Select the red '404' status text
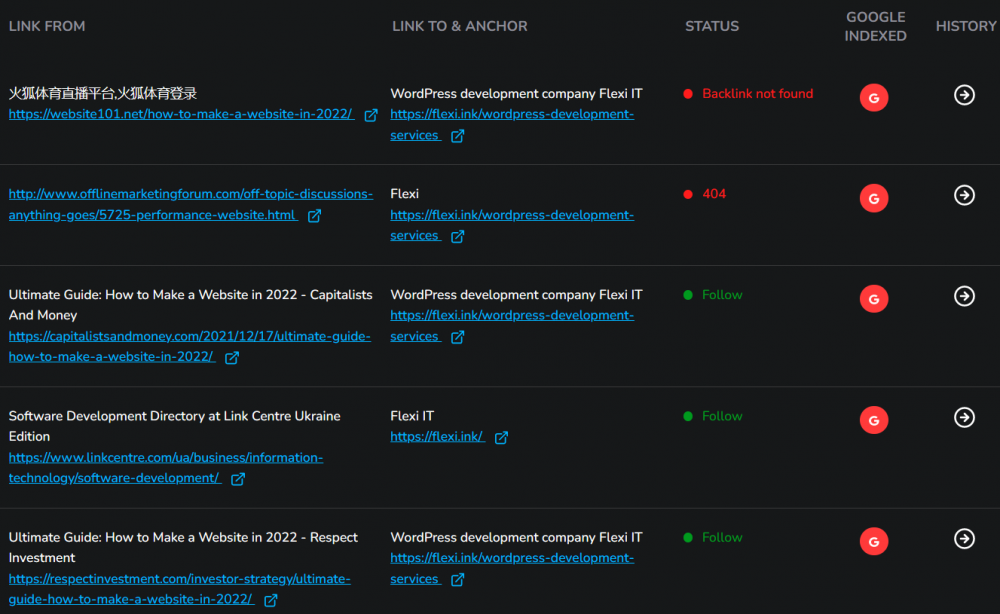Image resolution: width=1000 pixels, height=614 pixels. point(714,194)
